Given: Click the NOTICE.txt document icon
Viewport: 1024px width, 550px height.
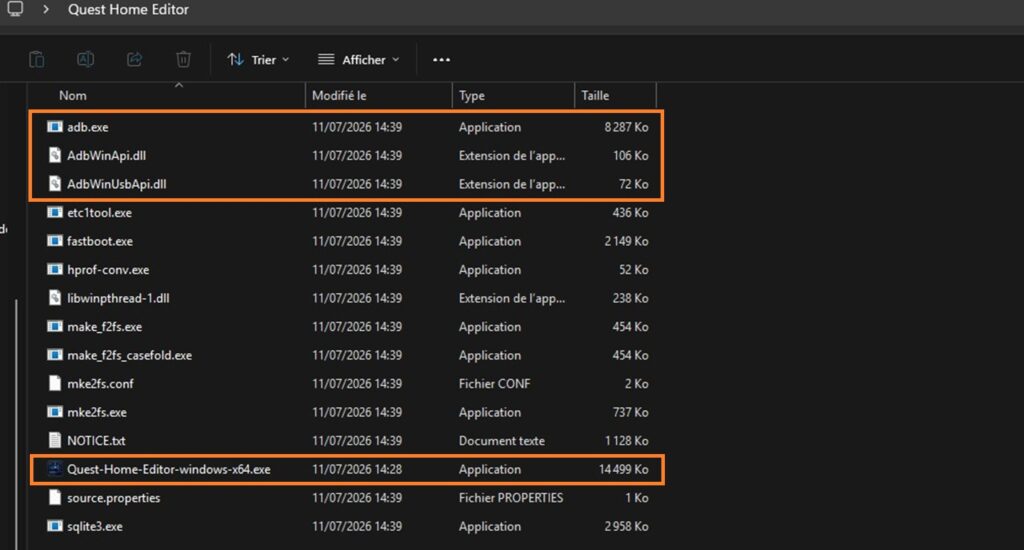Looking at the screenshot, I should pos(55,440).
